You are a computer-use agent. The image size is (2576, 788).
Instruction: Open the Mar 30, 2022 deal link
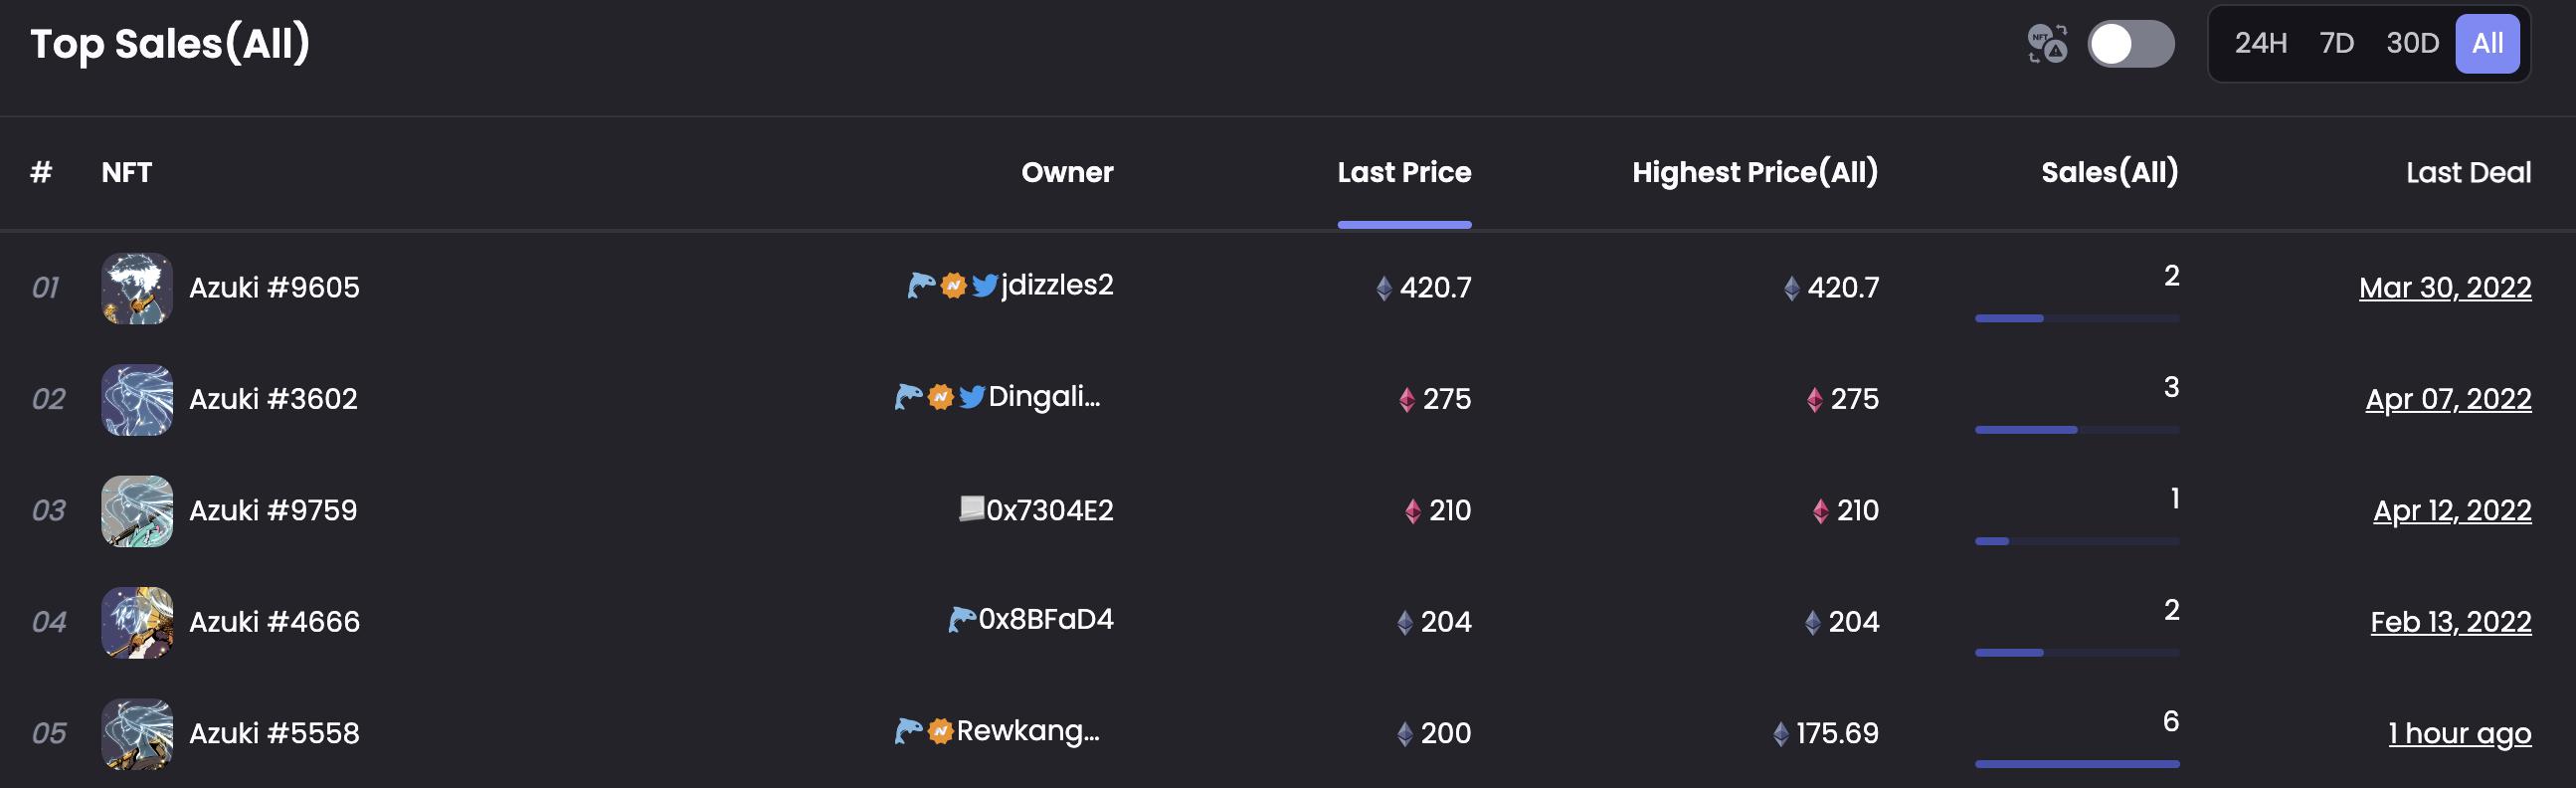click(2444, 288)
